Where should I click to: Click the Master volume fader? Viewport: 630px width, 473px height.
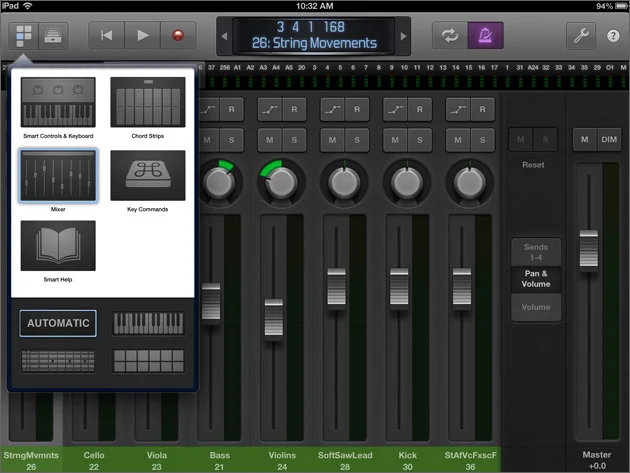click(589, 249)
